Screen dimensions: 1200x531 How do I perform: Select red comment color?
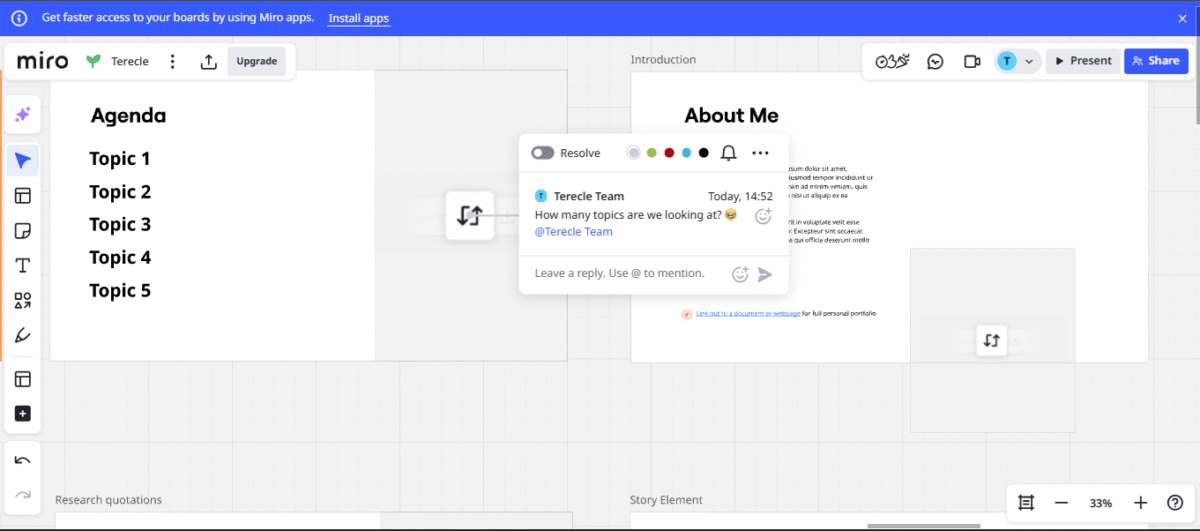tap(669, 153)
